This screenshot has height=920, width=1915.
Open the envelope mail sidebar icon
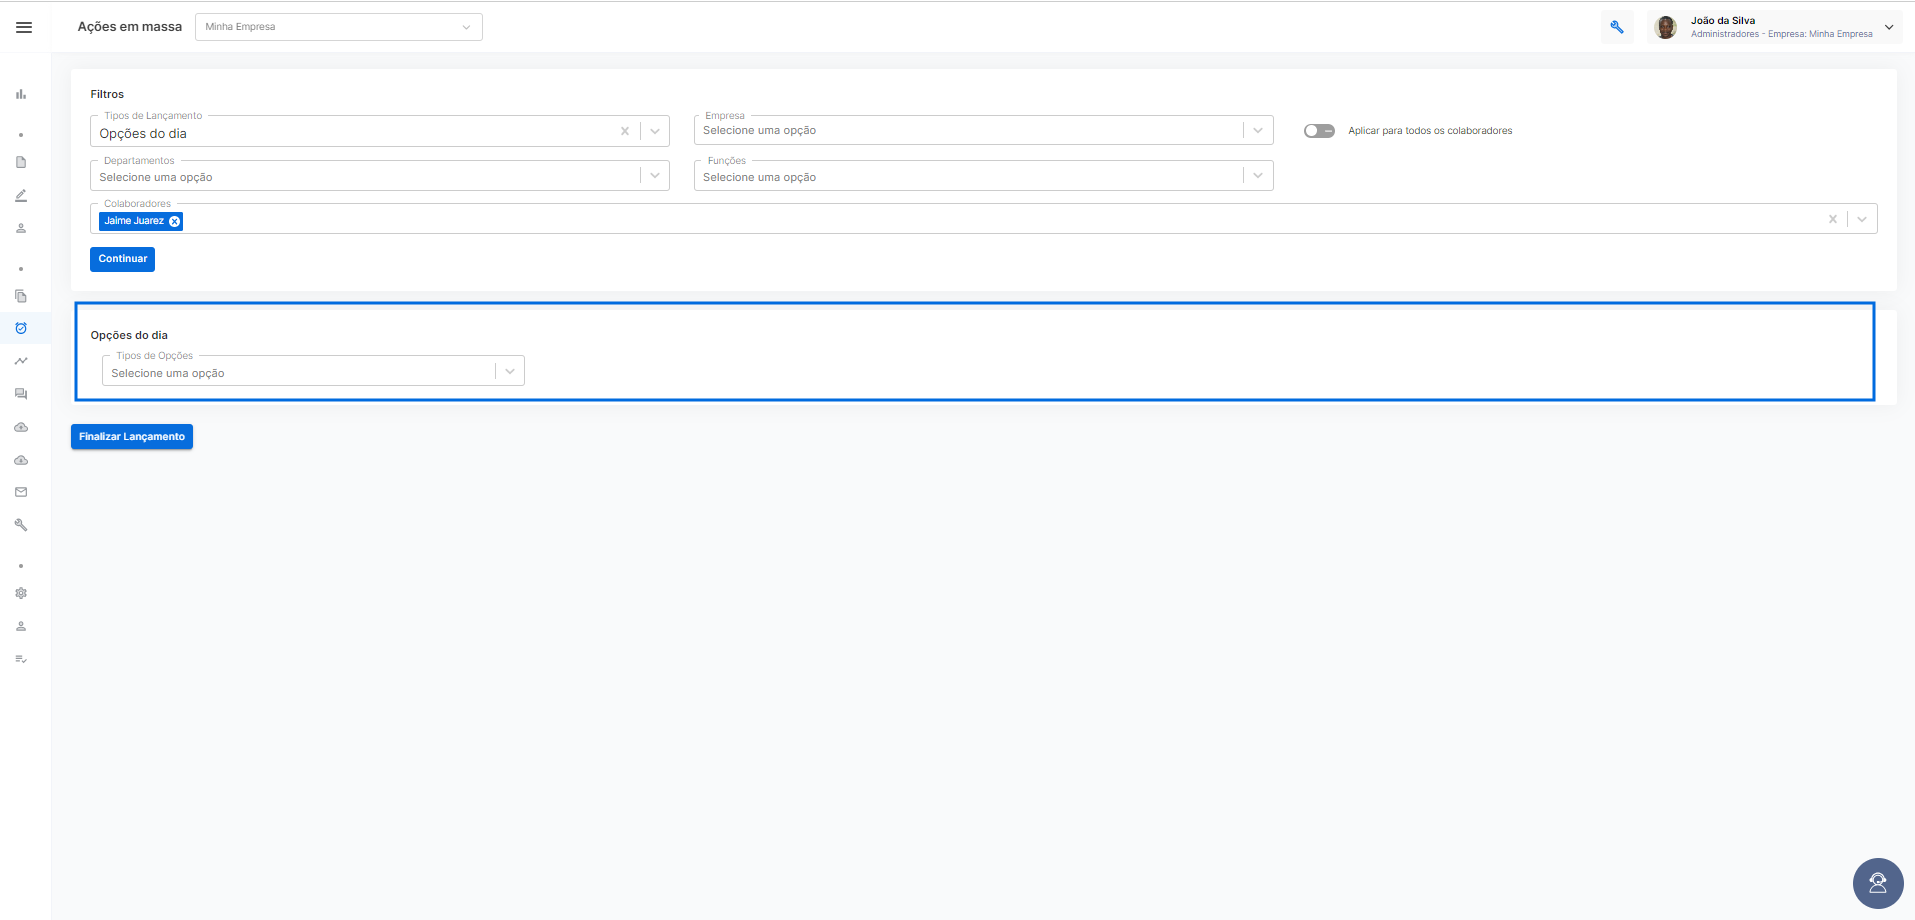point(21,492)
